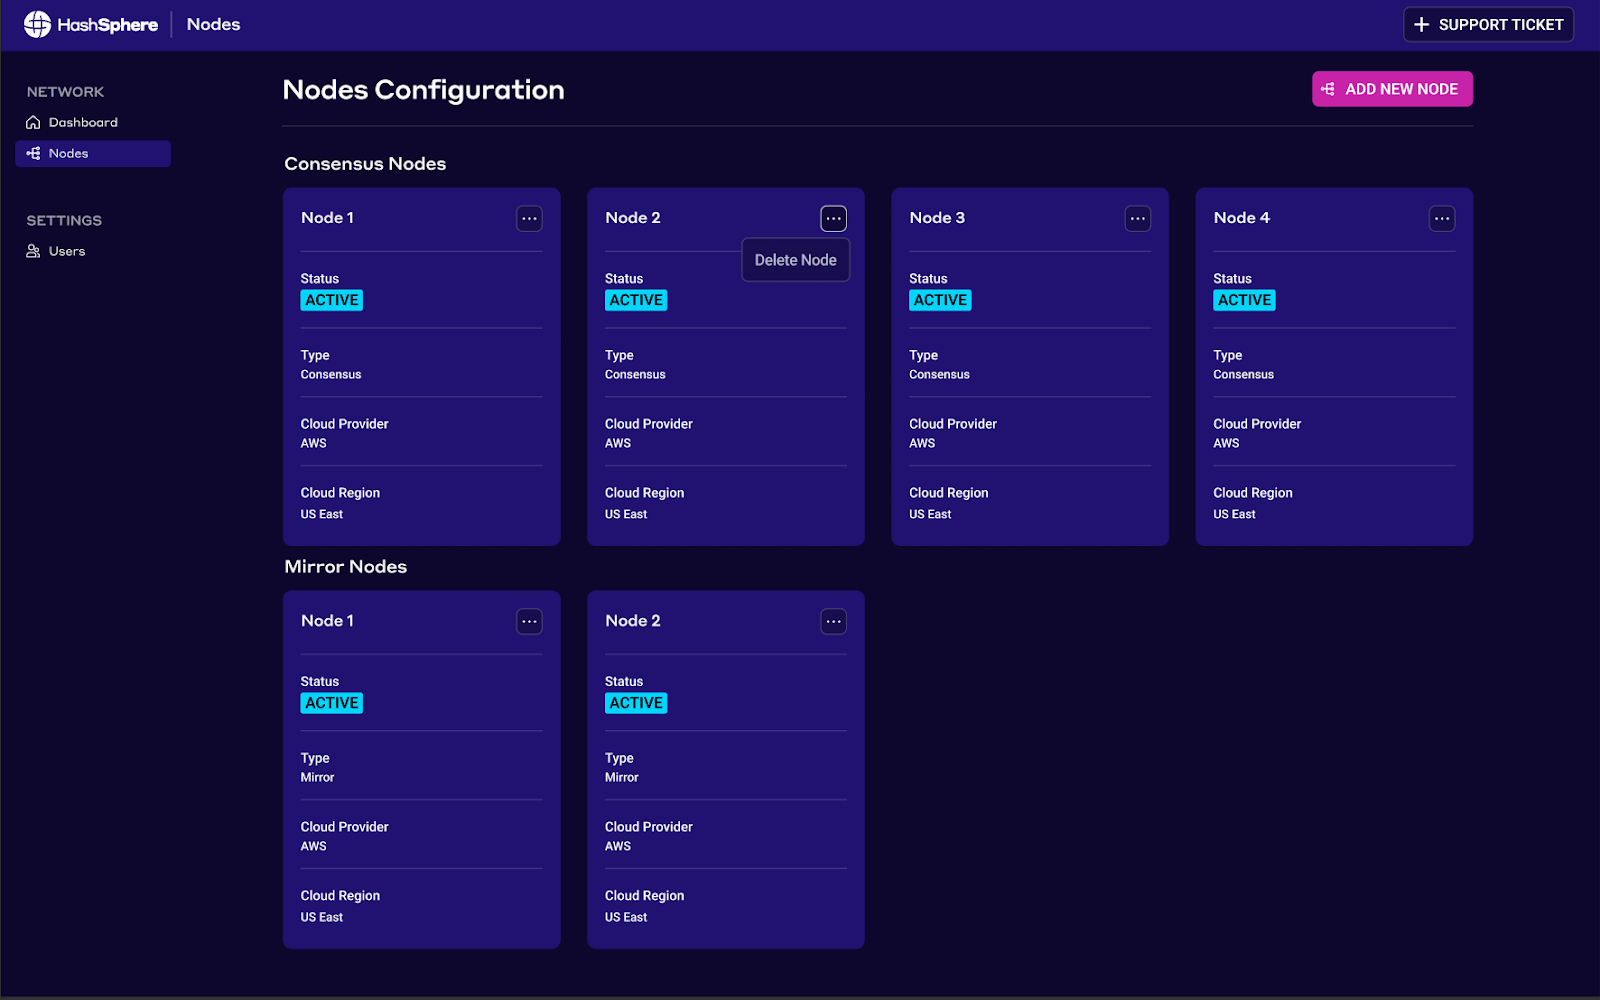Image resolution: width=1600 pixels, height=1000 pixels.
Task: Click the node icon inside Add New Node
Action: (1328, 89)
